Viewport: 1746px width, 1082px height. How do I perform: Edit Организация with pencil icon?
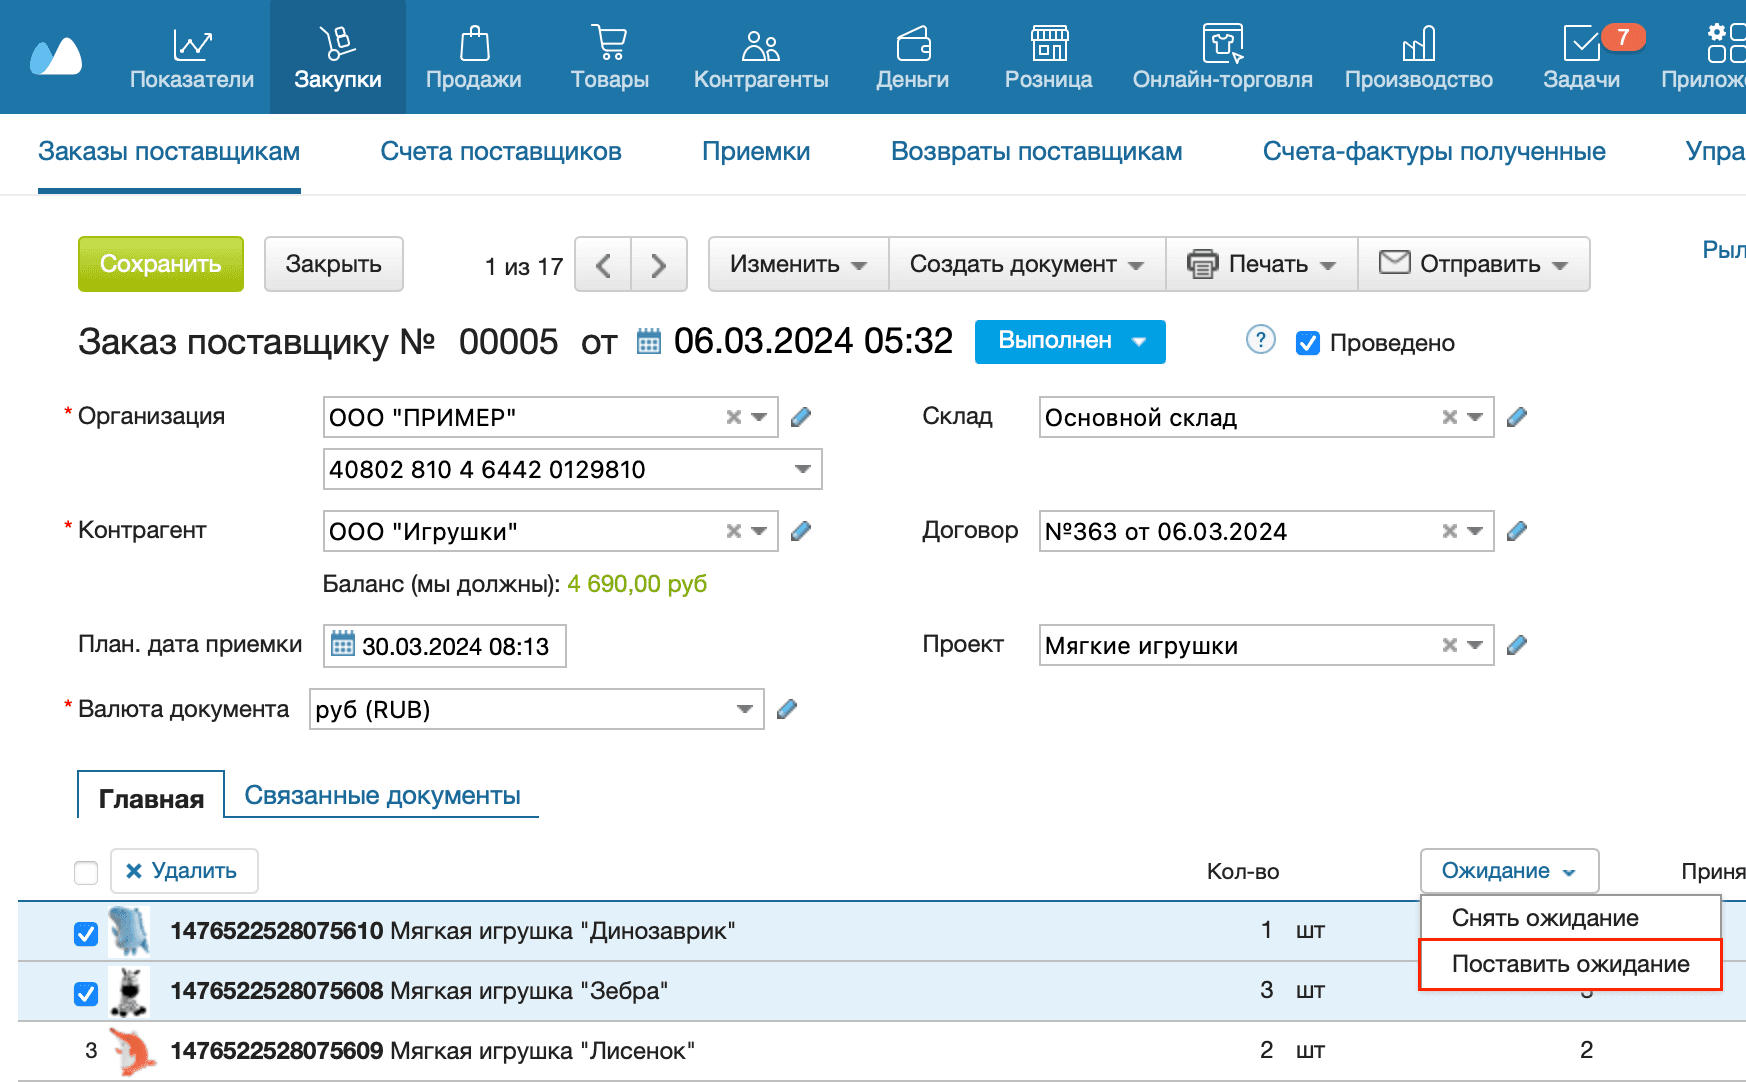click(801, 417)
